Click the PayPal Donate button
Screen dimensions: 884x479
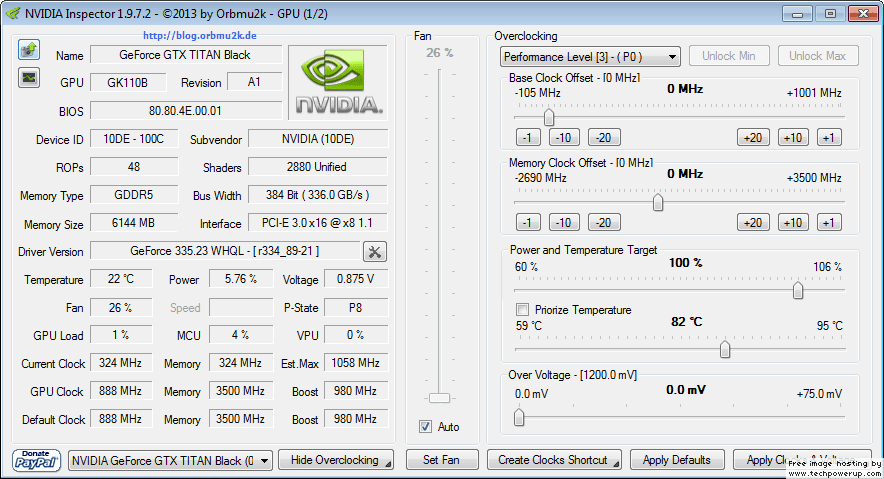click(x=36, y=460)
